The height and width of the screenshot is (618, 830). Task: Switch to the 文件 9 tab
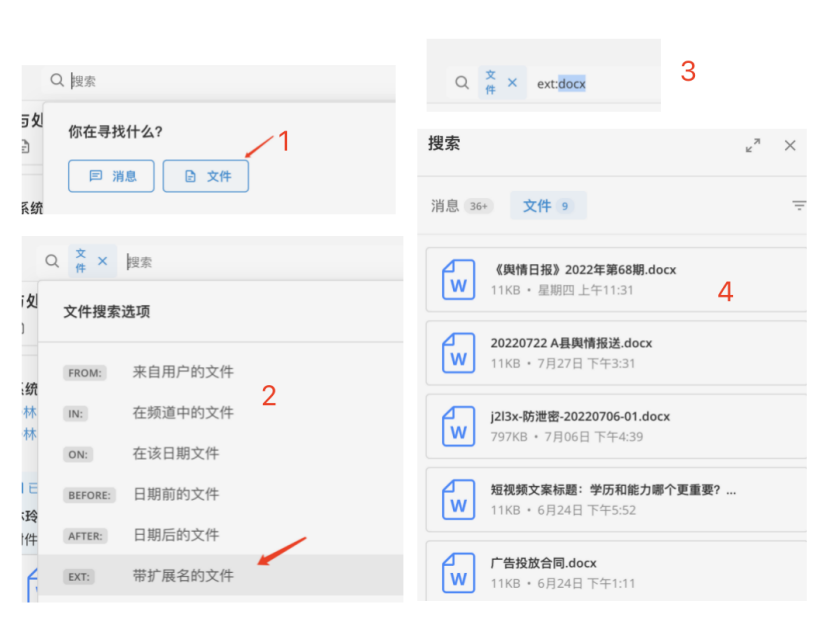pyautogui.click(x=547, y=206)
